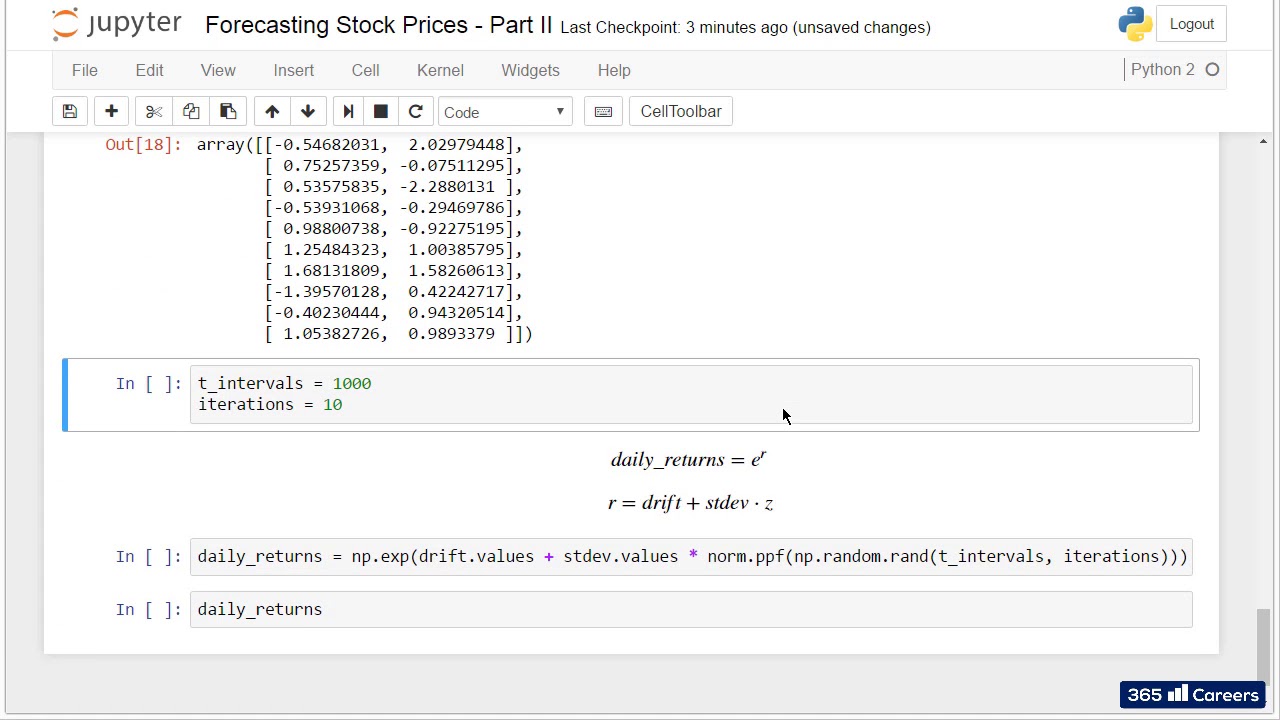
Task: Open the command palette keyboard icon
Action: (603, 112)
